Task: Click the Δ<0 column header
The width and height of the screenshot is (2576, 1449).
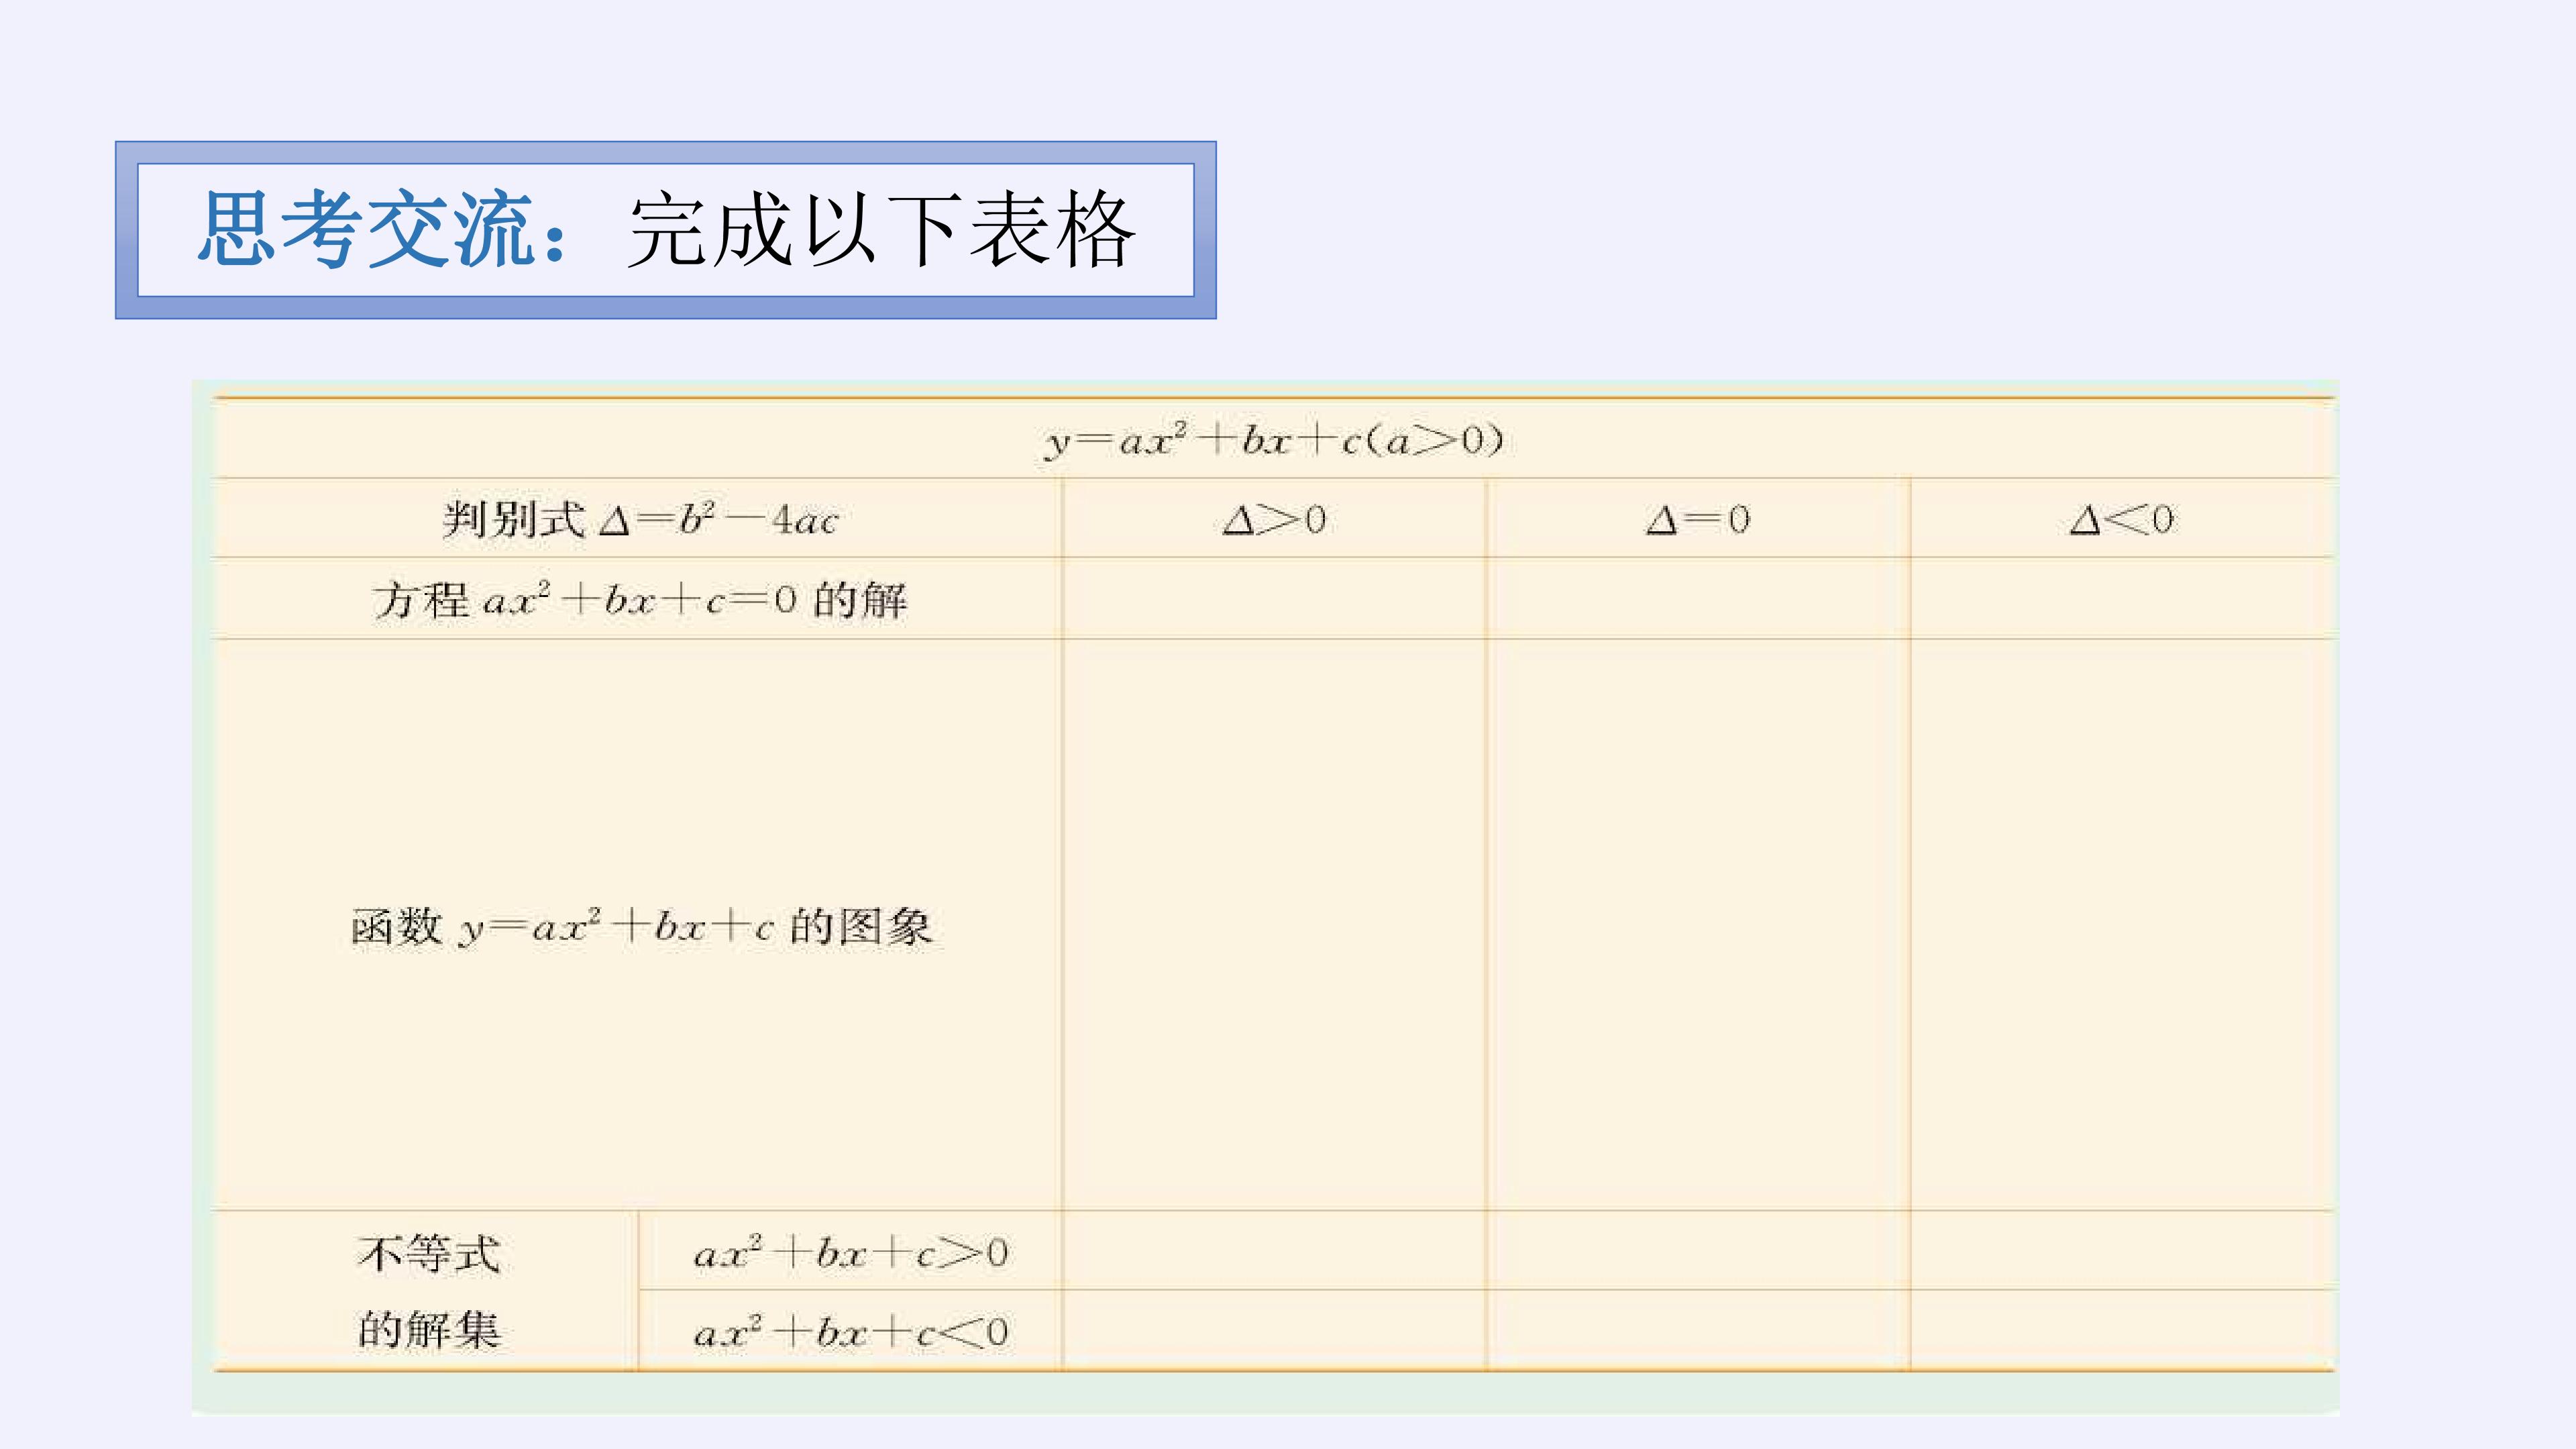Action: click(2122, 519)
